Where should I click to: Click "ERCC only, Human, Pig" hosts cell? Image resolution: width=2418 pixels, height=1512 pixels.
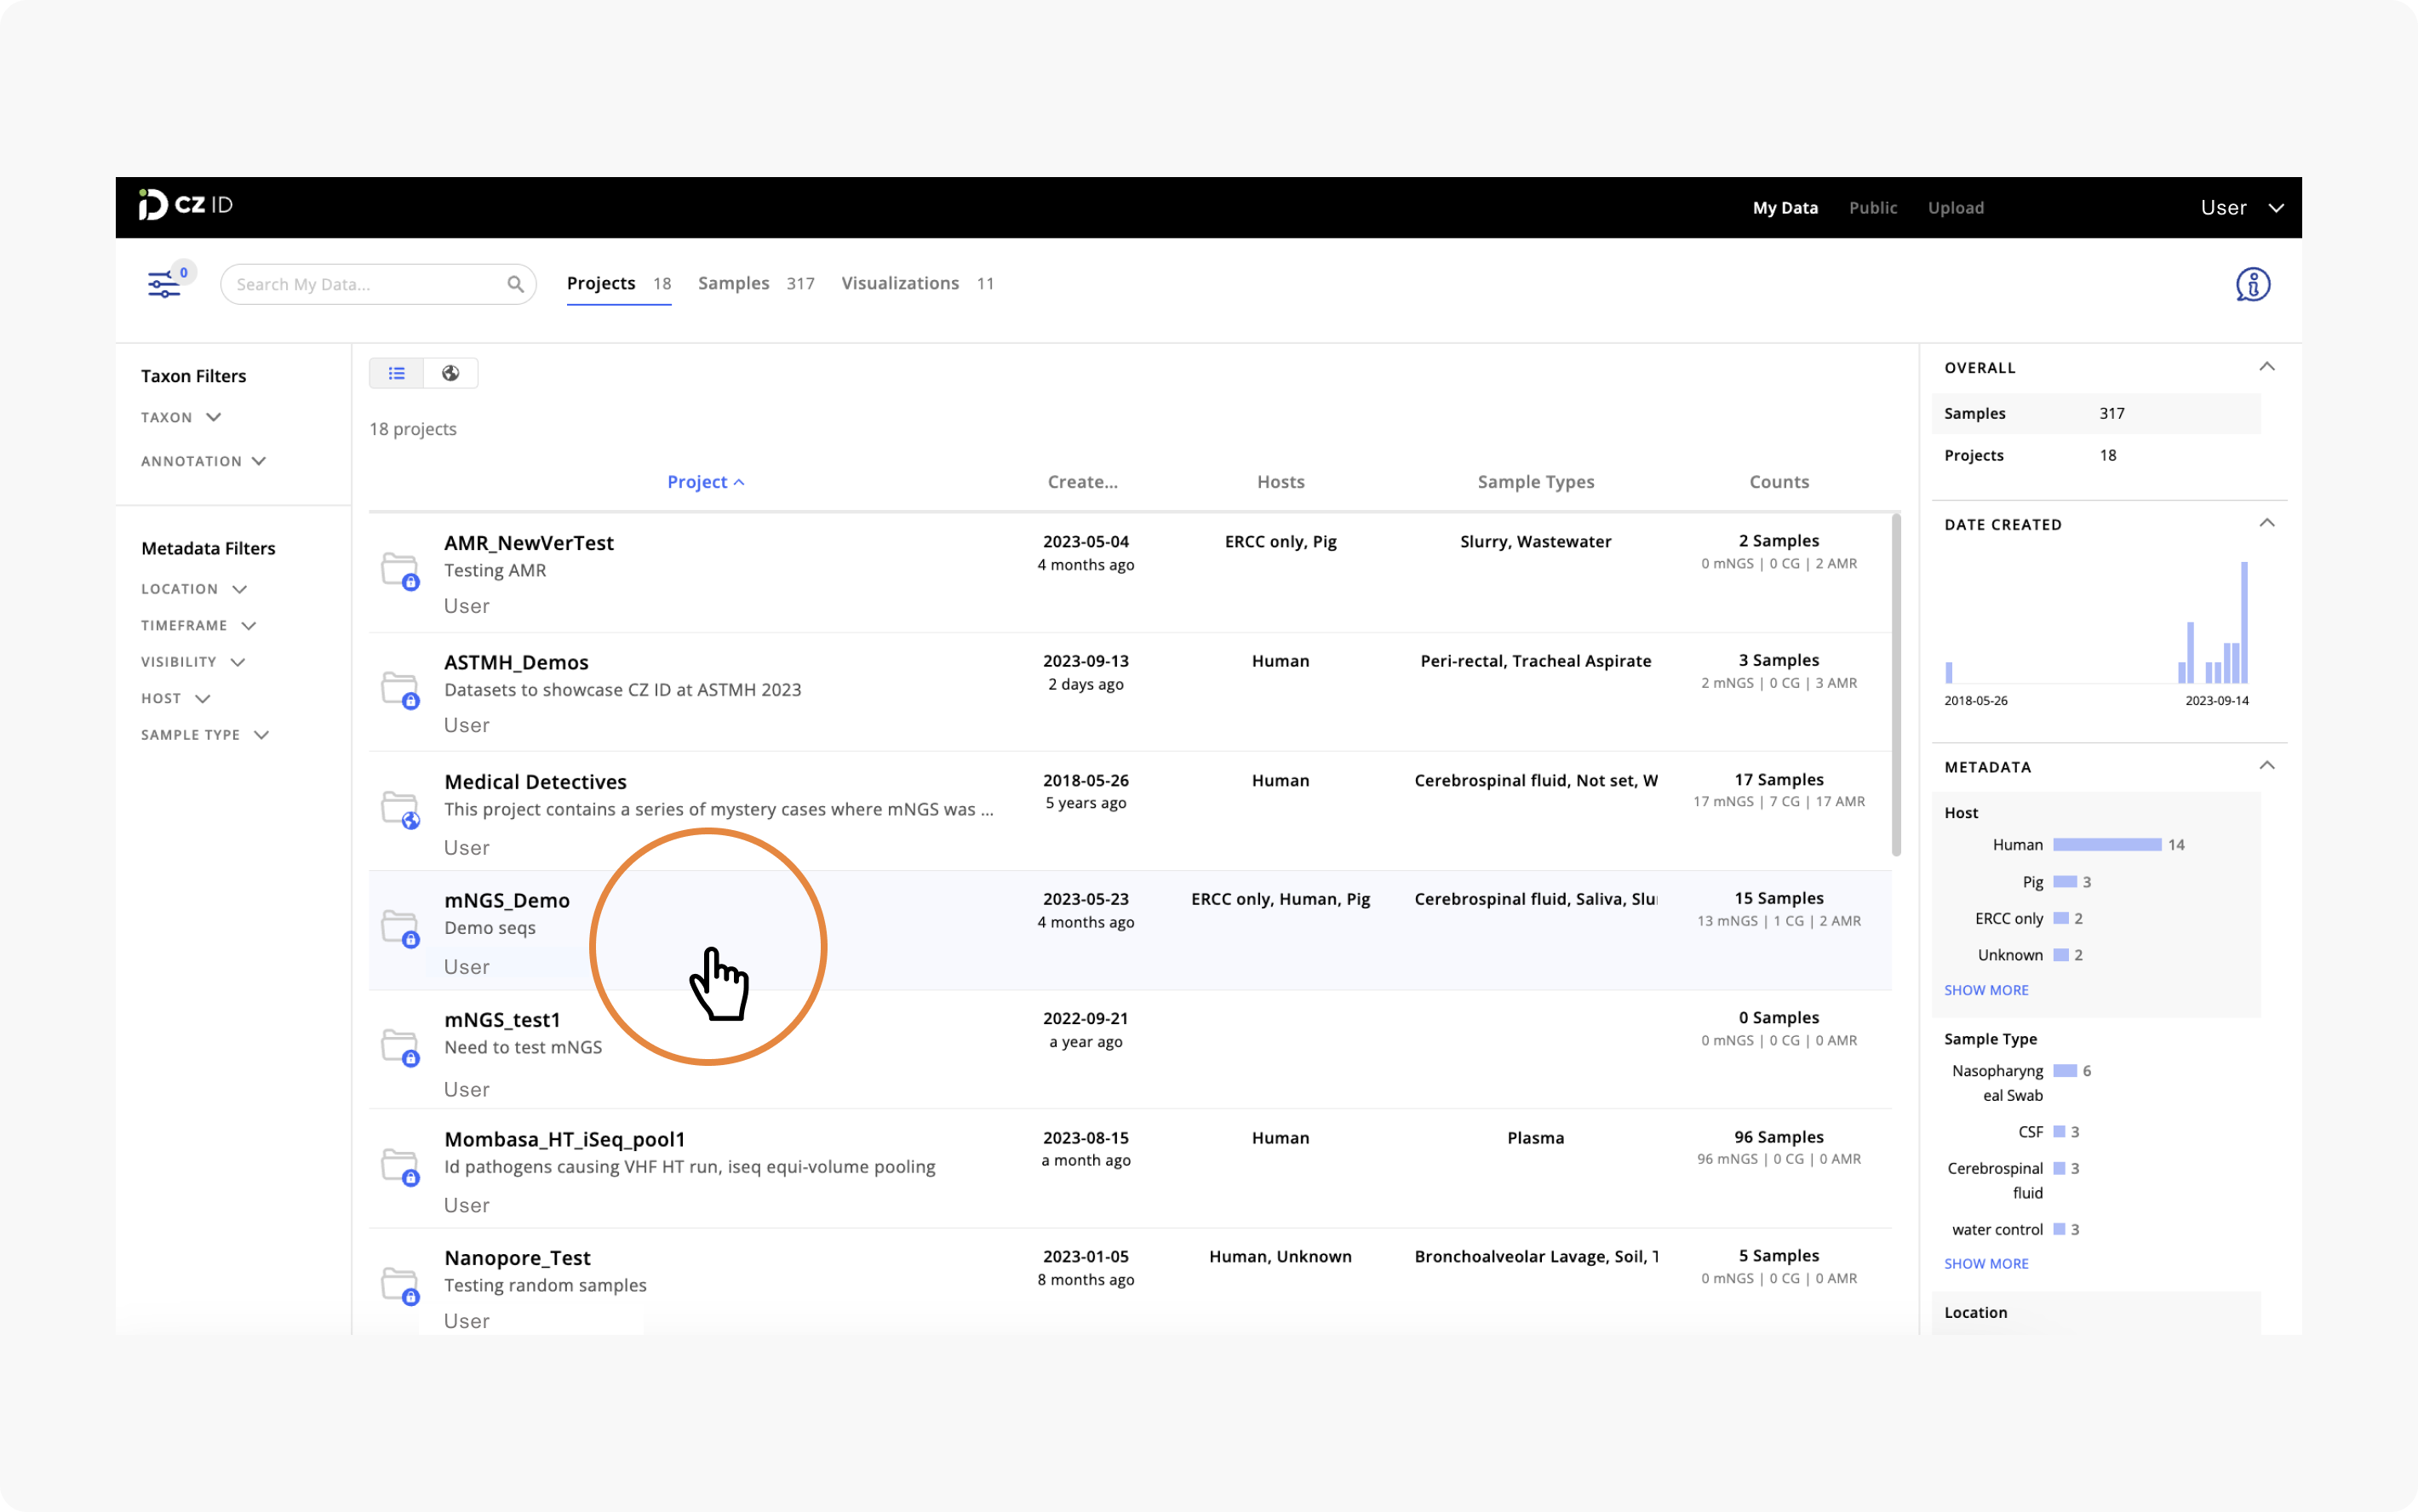(x=1280, y=899)
